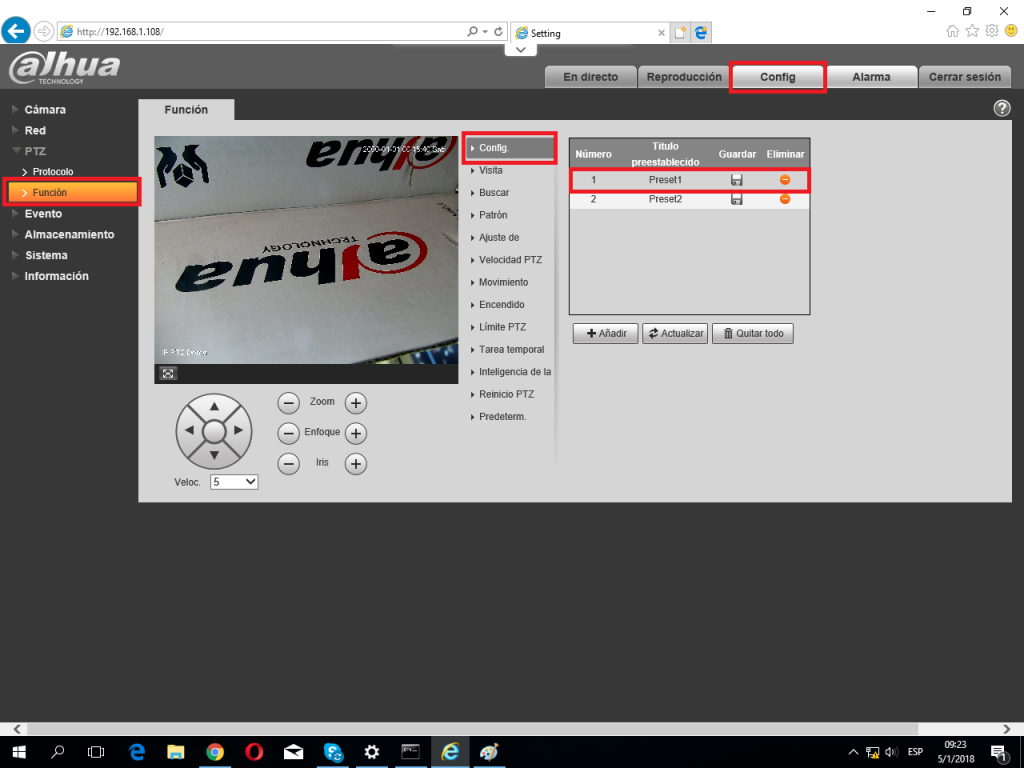1024x768 pixels.
Task: Pan camera right with PTZ right arrow
Action: tap(238, 430)
